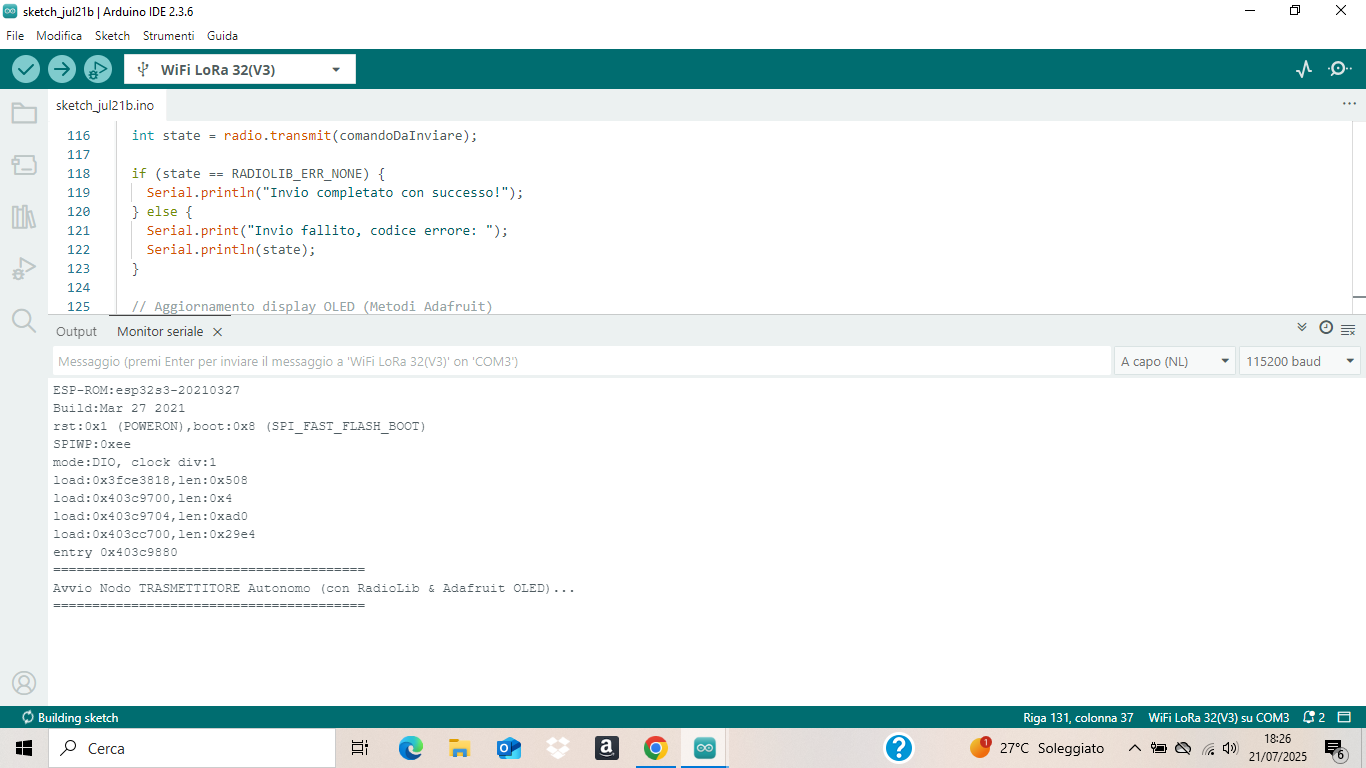1366x768 pixels.
Task: Open board selector WiFi LoRa 32(V3) dropdown
Action: click(240, 70)
